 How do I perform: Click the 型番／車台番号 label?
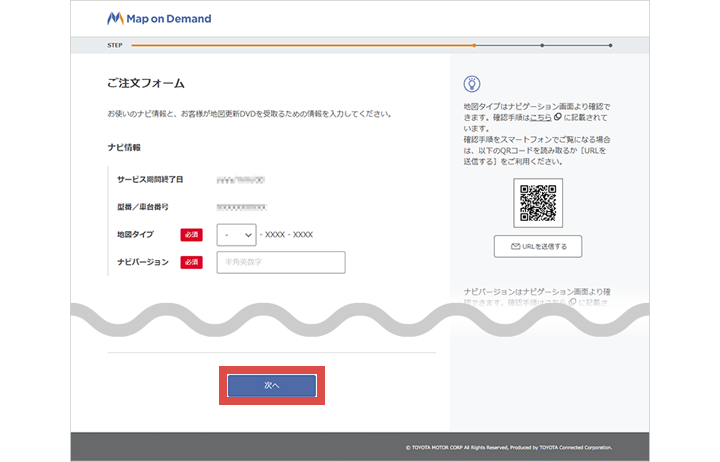(x=143, y=207)
